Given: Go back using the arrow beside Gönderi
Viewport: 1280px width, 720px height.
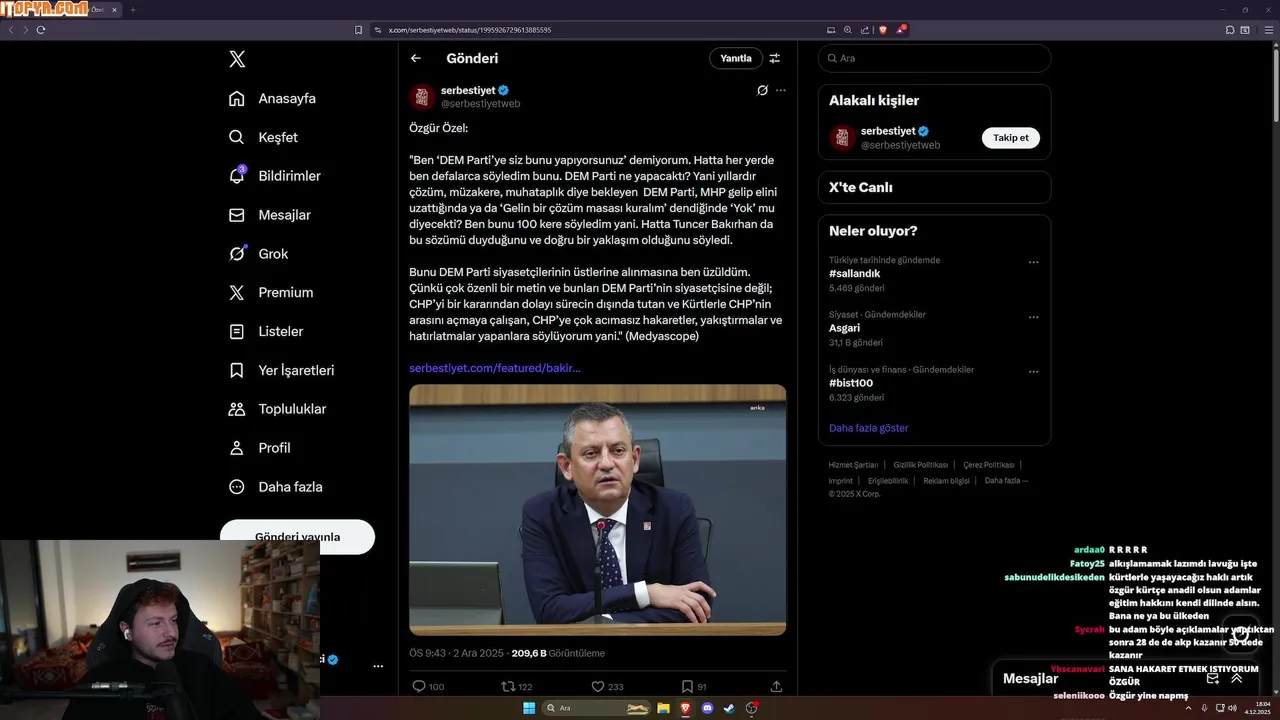Looking at the screenshot, I should click(416, 58).
